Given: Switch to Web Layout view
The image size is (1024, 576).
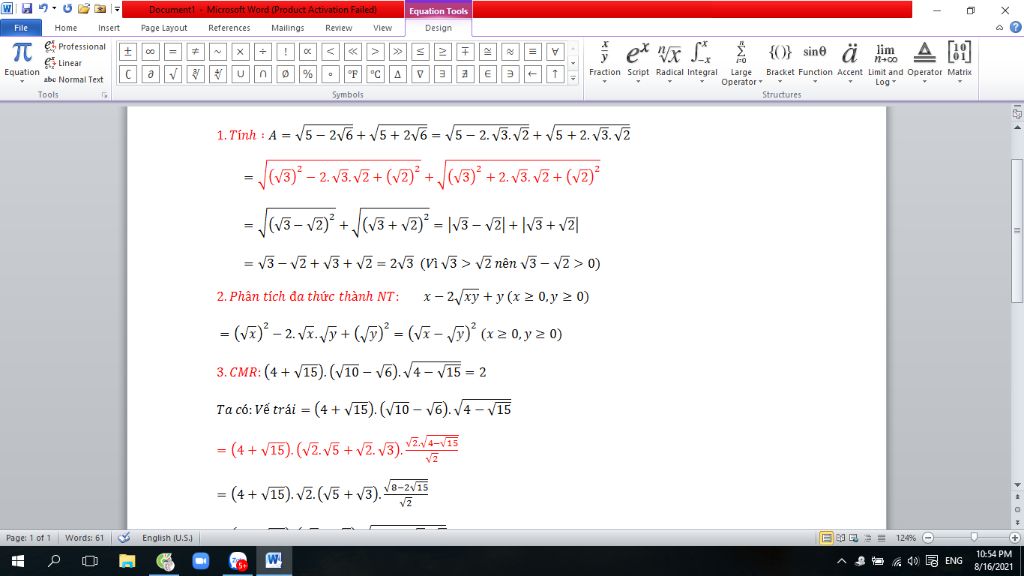Looking at the screenshot, I should [854, 538].
